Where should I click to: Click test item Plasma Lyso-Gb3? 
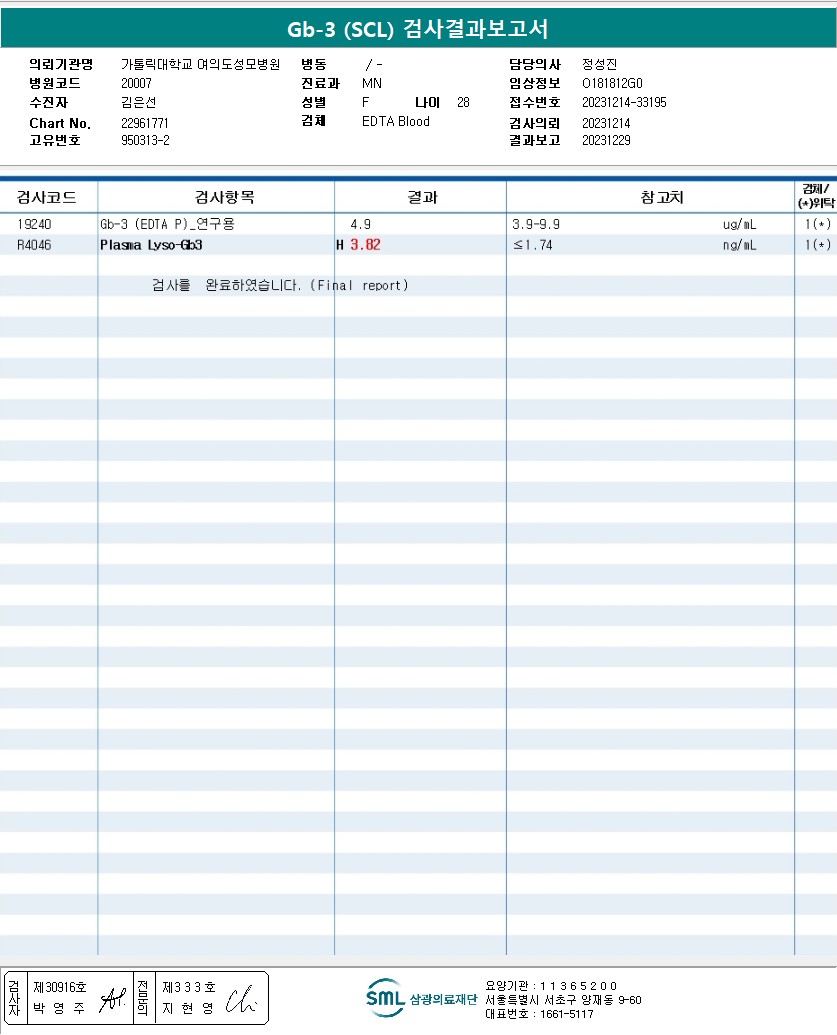tap(151, 245)
